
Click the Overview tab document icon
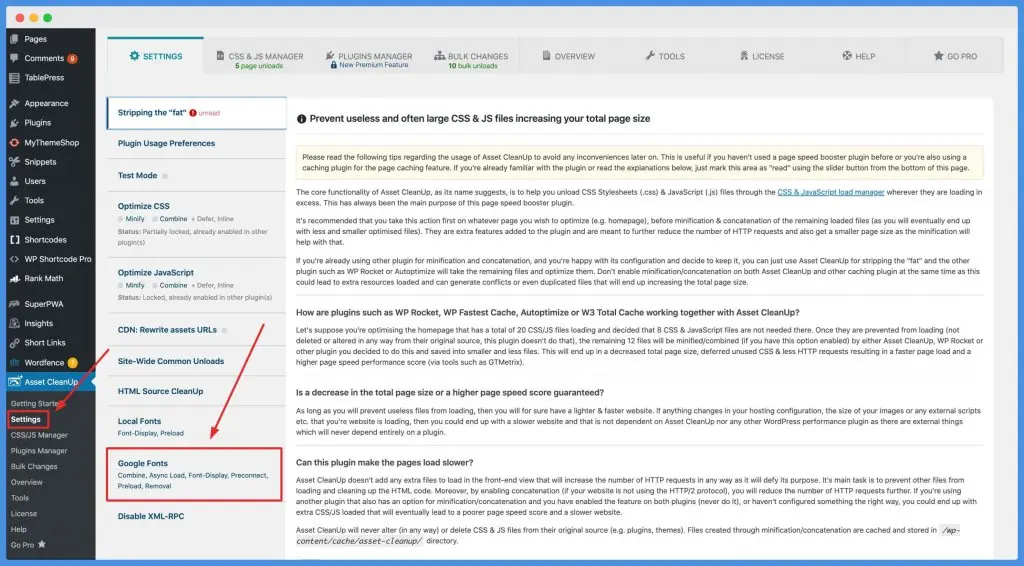click(x=547, y=55)
